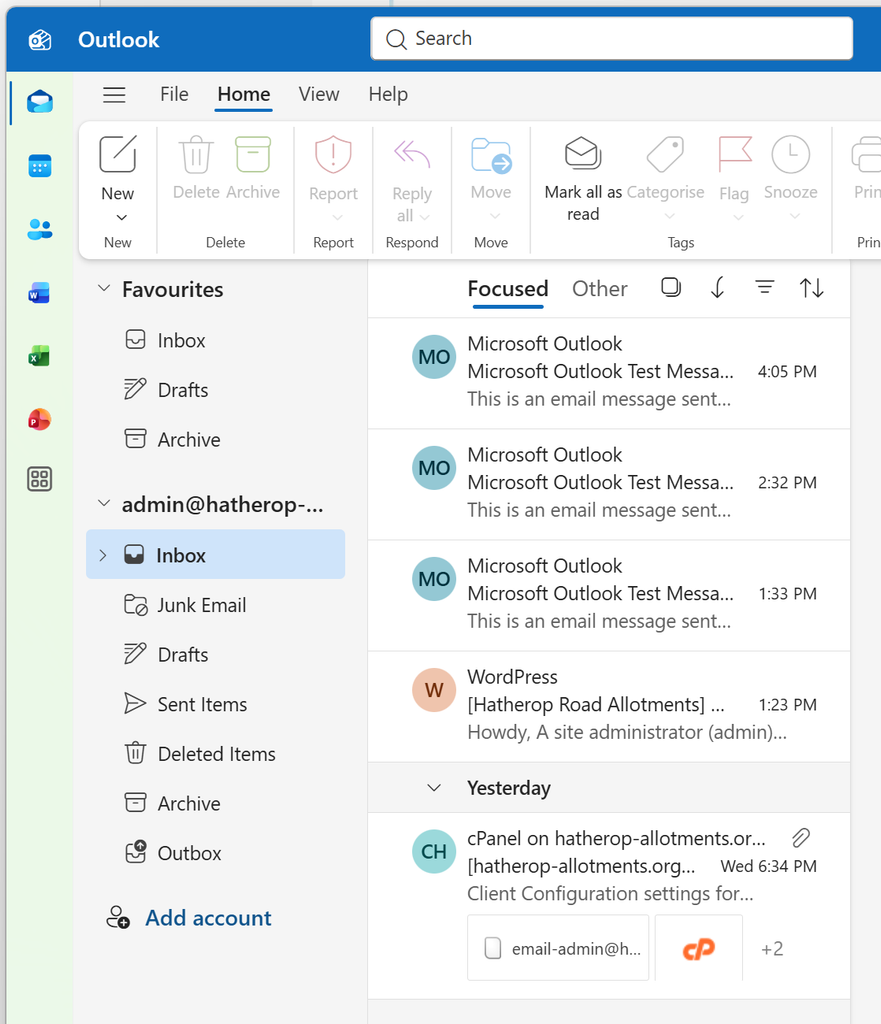Click the Report shield icon
This screenshot has height=1024, width=881.
333,154
